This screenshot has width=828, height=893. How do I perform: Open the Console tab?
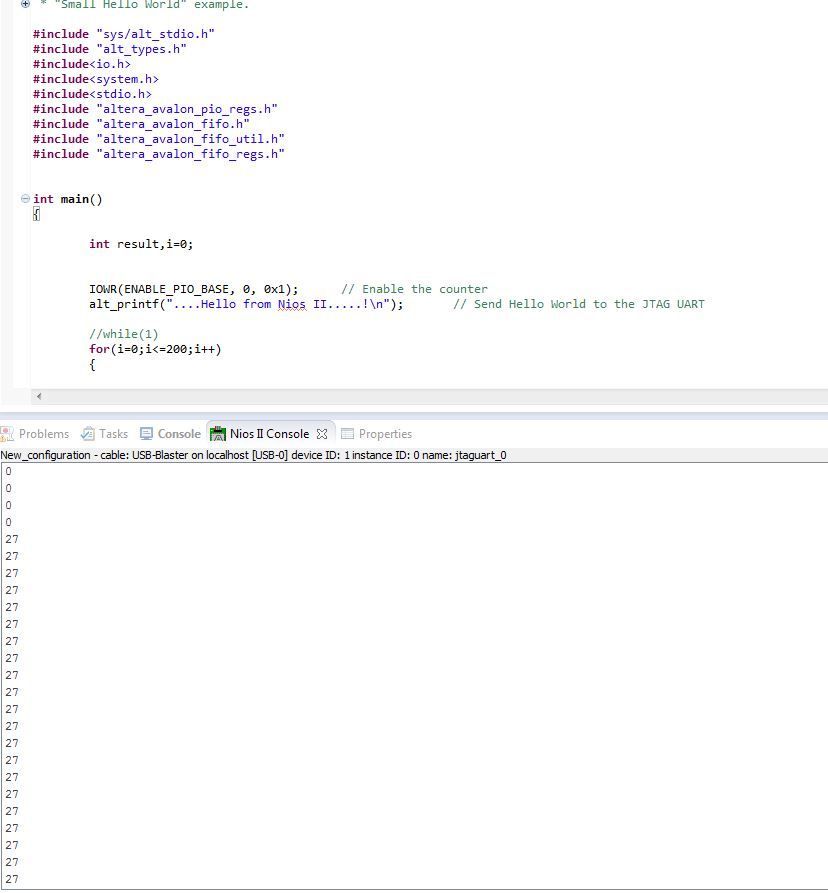coord(179,434)
